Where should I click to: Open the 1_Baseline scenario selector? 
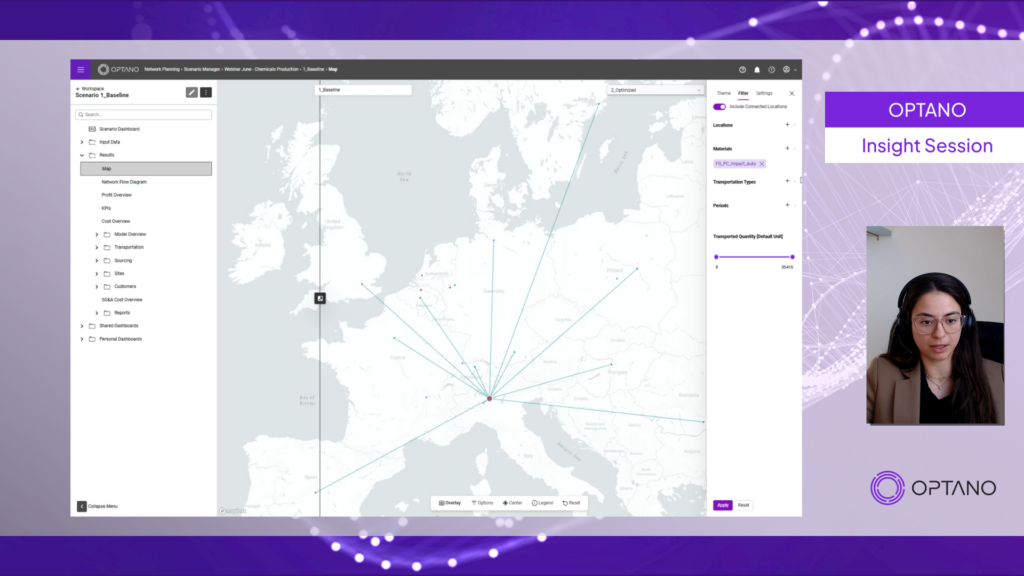tap(363, 90)
